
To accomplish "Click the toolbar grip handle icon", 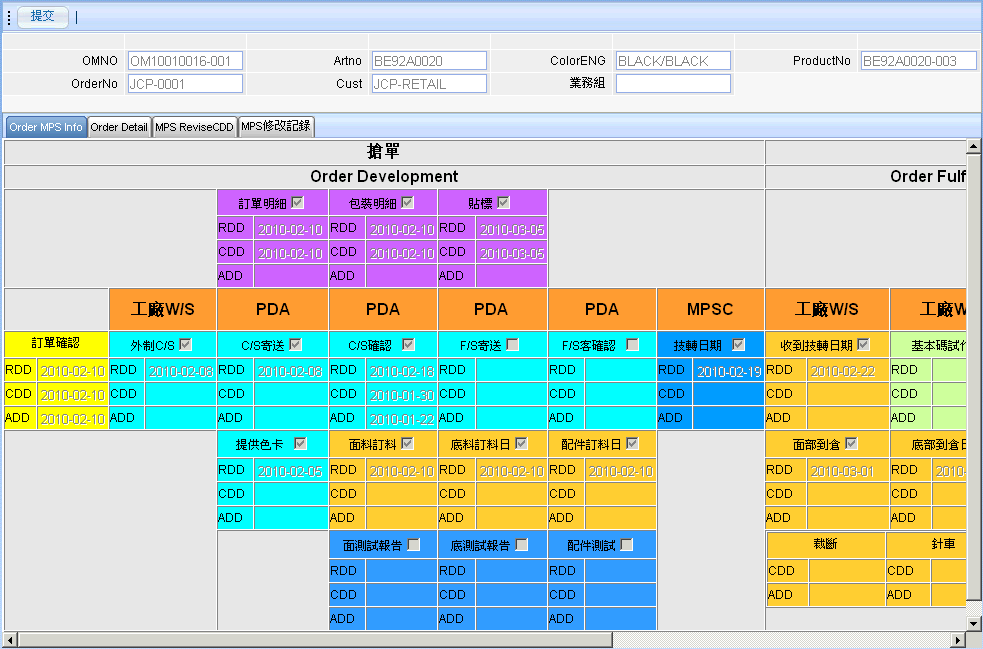I will click(x=9, y=18).
